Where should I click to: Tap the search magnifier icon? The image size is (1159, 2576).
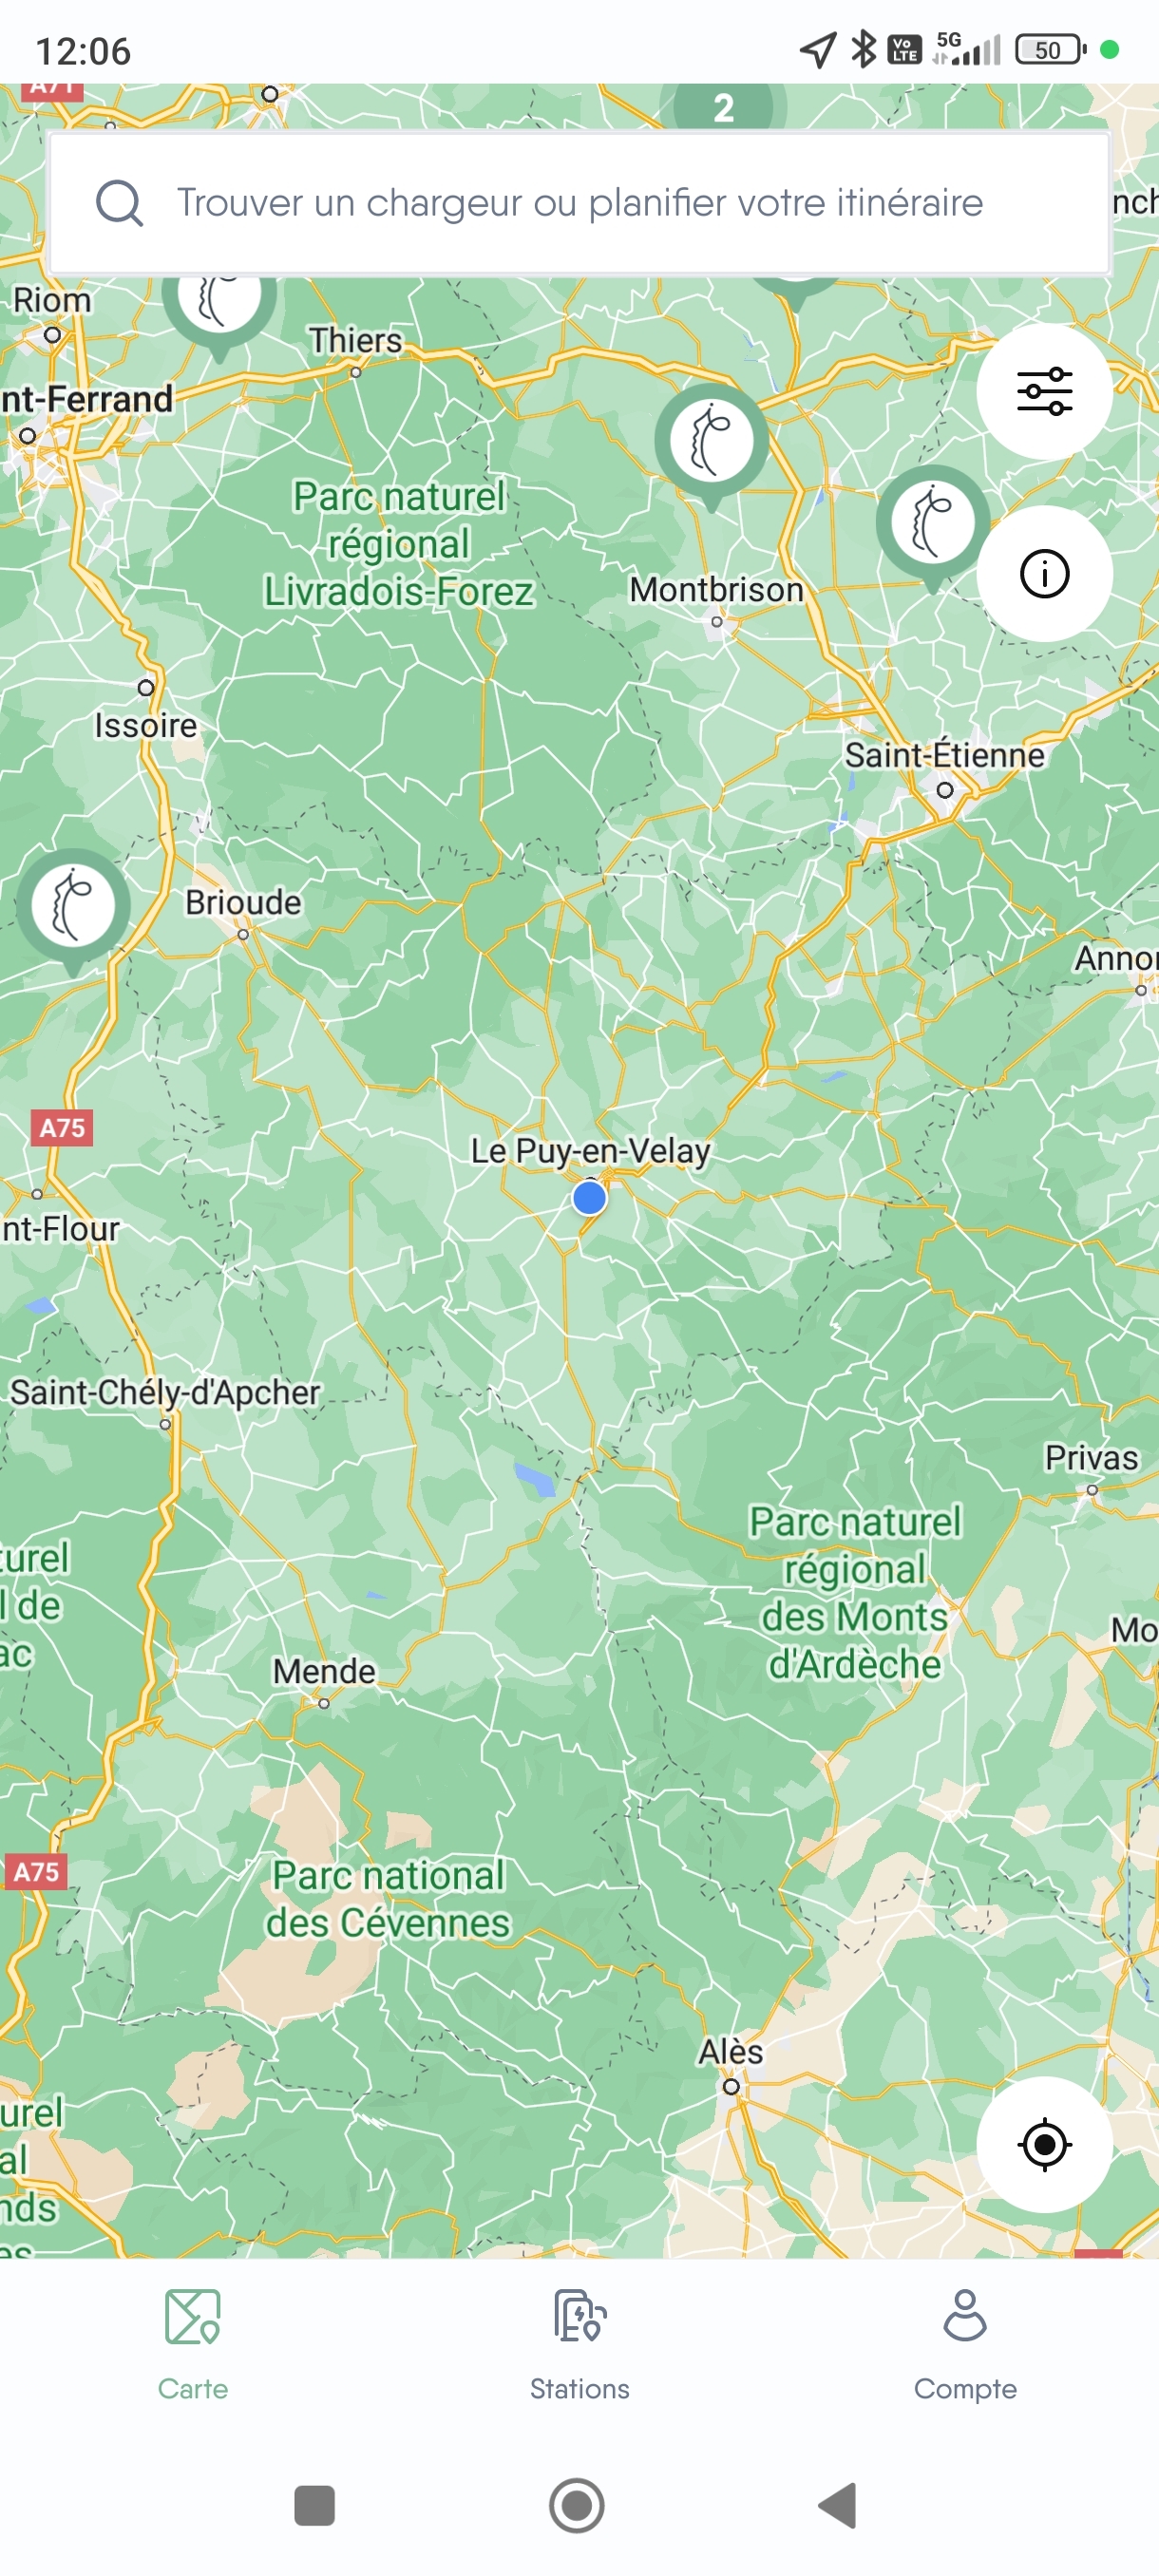pos(119,203)
